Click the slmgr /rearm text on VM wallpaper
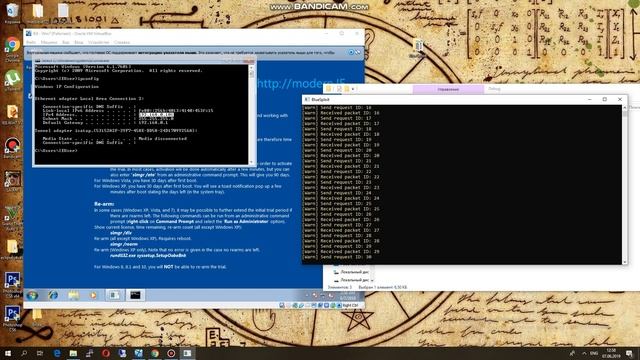The image size is (640, 360). [x=124, y=244]
